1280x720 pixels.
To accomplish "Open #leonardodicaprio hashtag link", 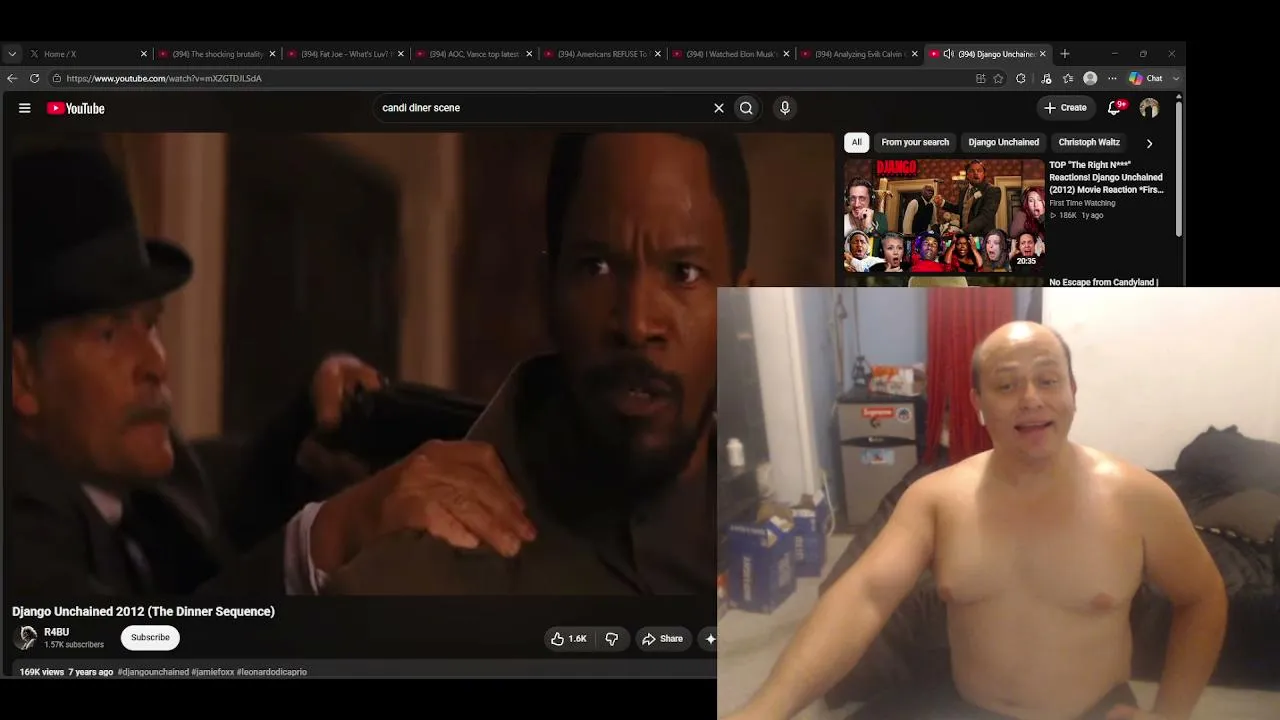I will pyautogui.click(x=272, y=672).
